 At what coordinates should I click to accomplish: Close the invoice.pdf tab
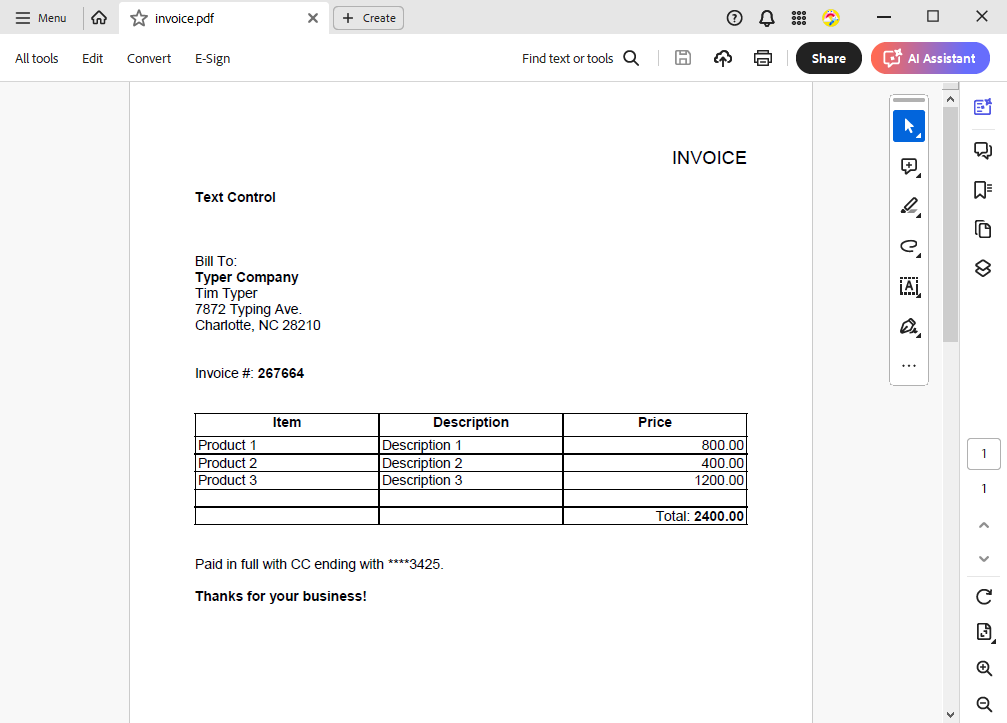313,18
